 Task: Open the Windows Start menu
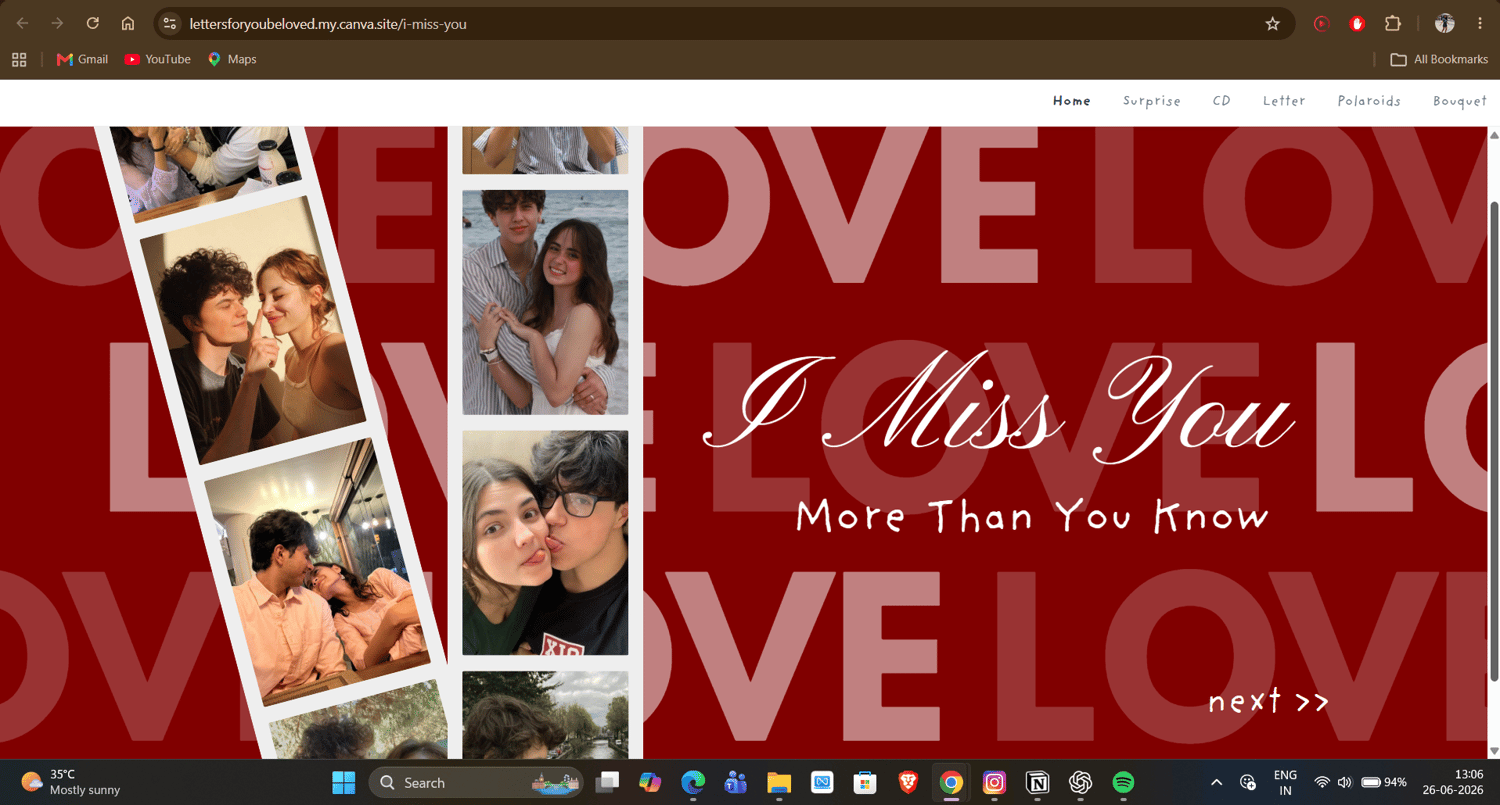[344, 783]
